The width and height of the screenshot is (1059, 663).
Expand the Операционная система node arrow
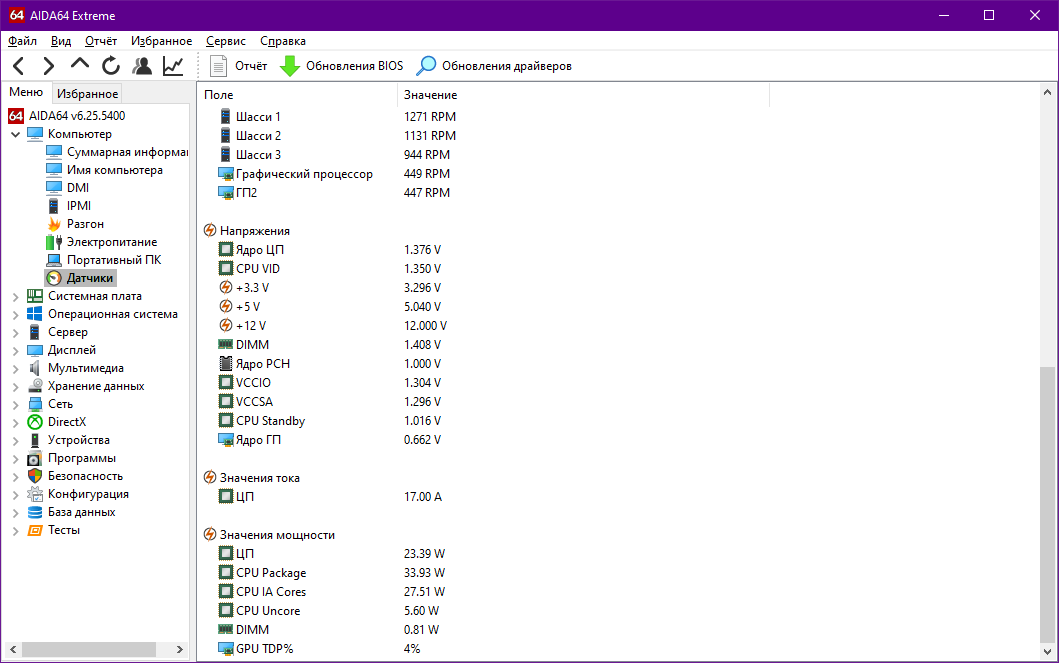[x=16, y=315]
